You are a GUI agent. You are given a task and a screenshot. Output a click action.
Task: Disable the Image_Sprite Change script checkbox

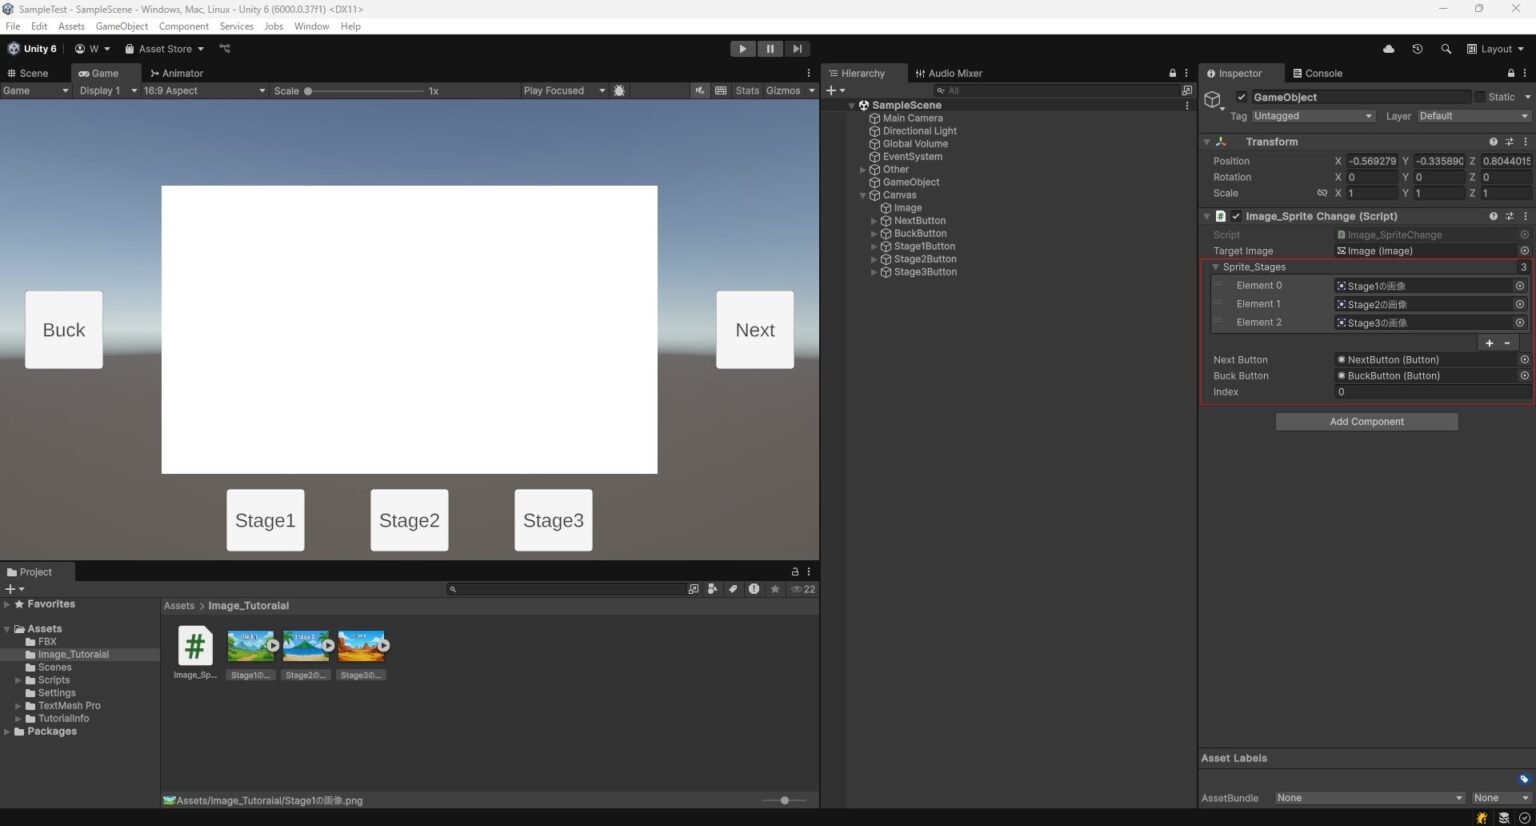pos(1236,216)
